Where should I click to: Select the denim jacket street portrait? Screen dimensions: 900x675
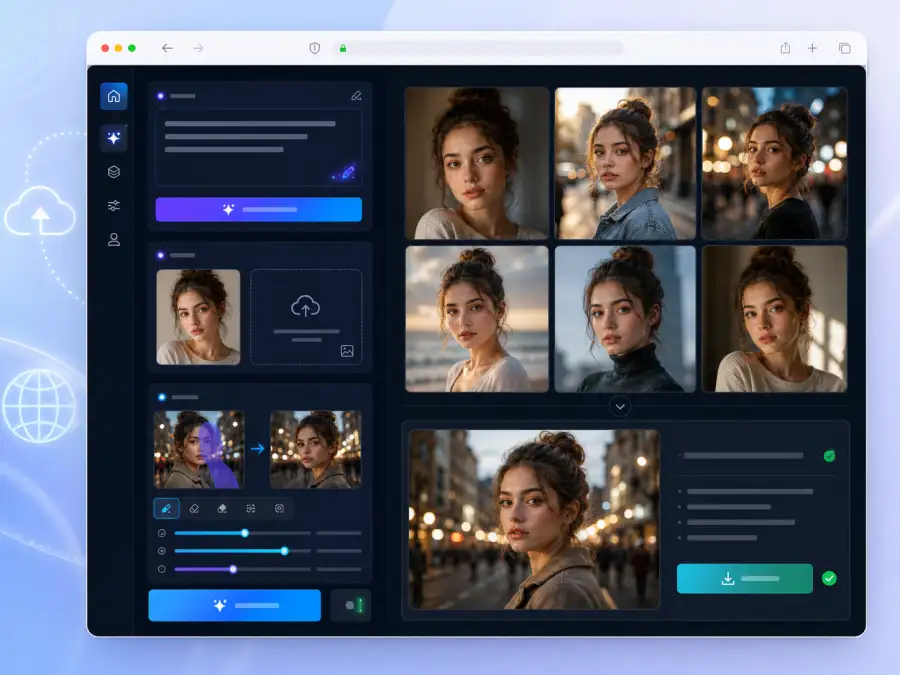[x=625, y=163]
